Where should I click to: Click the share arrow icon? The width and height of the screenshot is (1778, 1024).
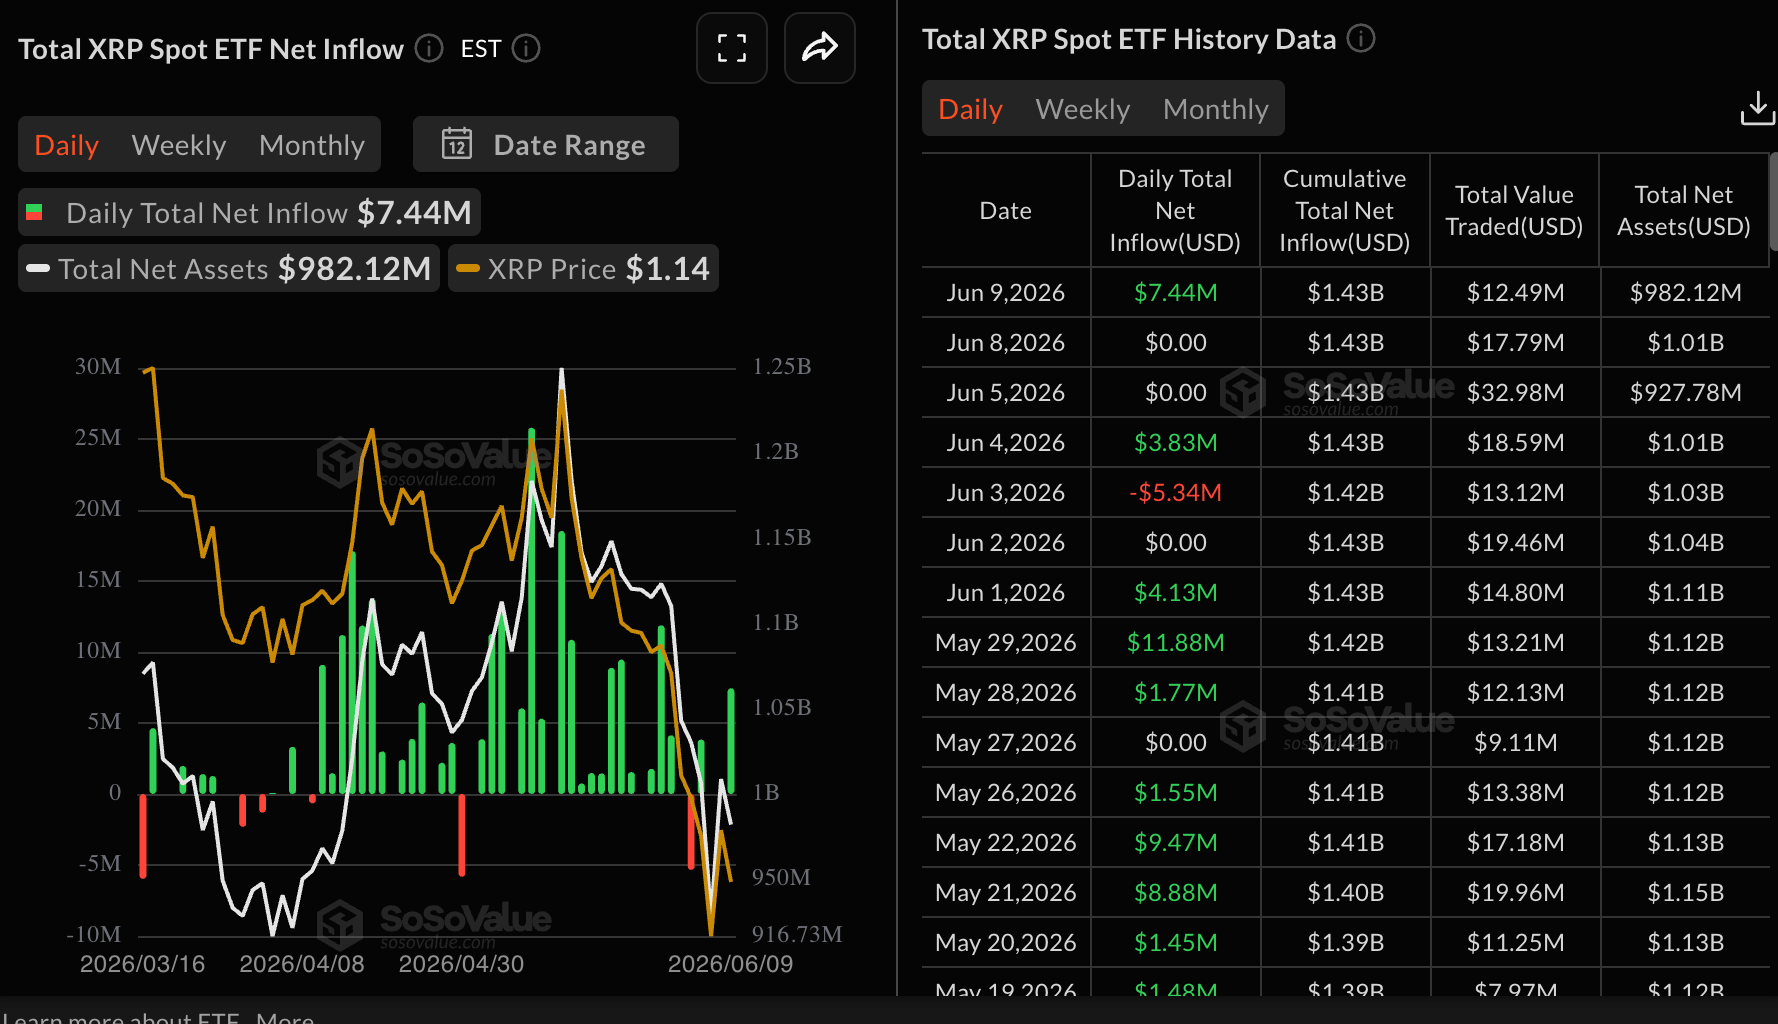(820, 48)
